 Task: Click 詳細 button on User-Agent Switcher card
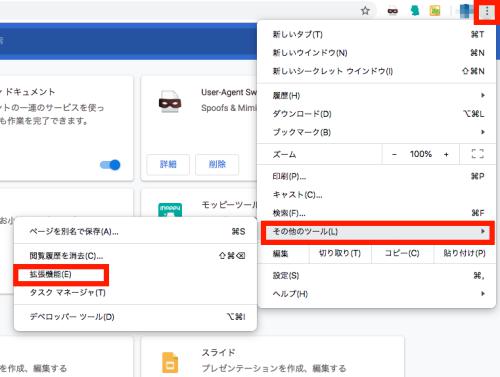168,164
